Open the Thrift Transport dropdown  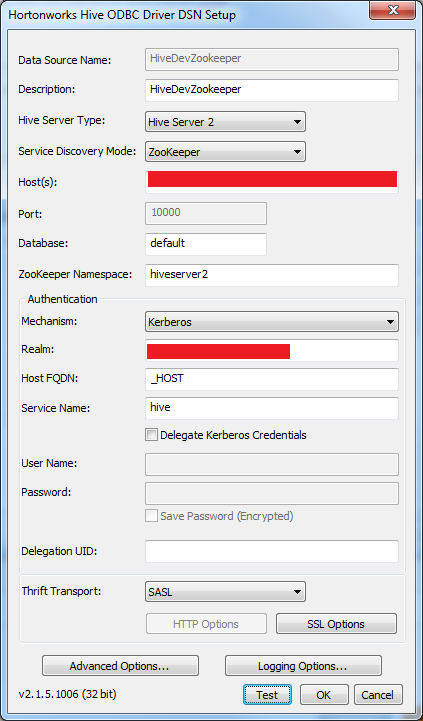point(225,592)
